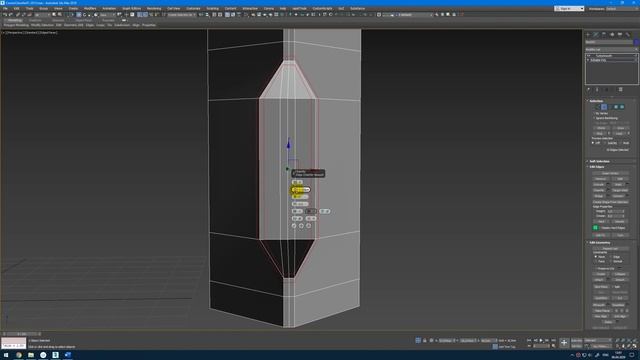Click the Align tool icon

click(x=207, y=15)
